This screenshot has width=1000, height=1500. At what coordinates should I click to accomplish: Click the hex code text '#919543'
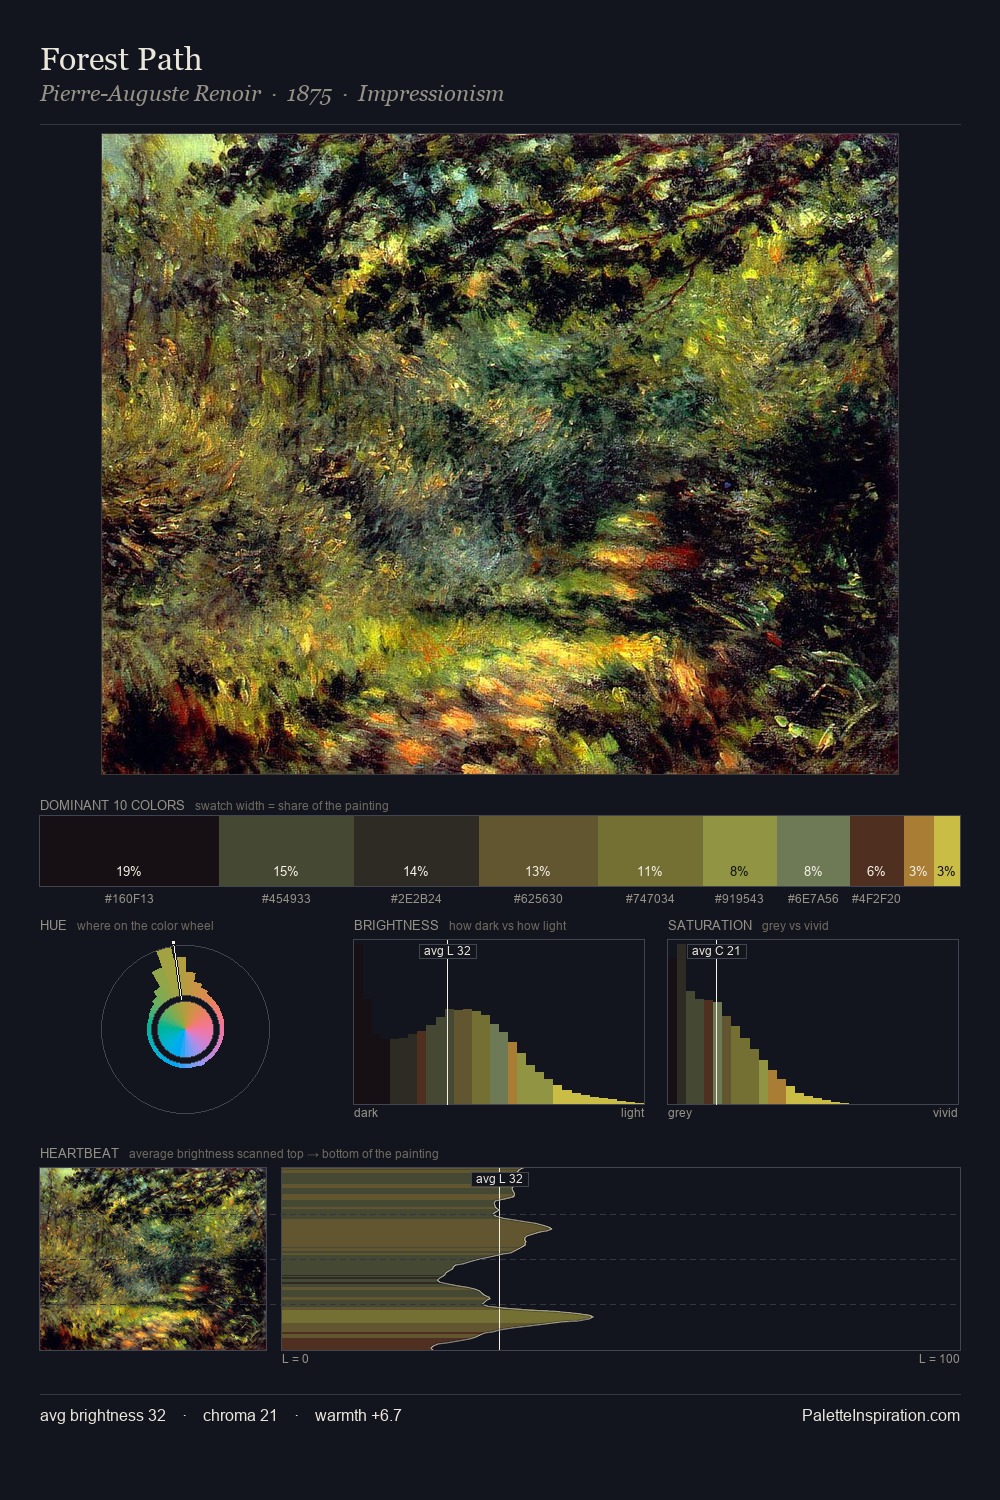[x=739, y=899]
